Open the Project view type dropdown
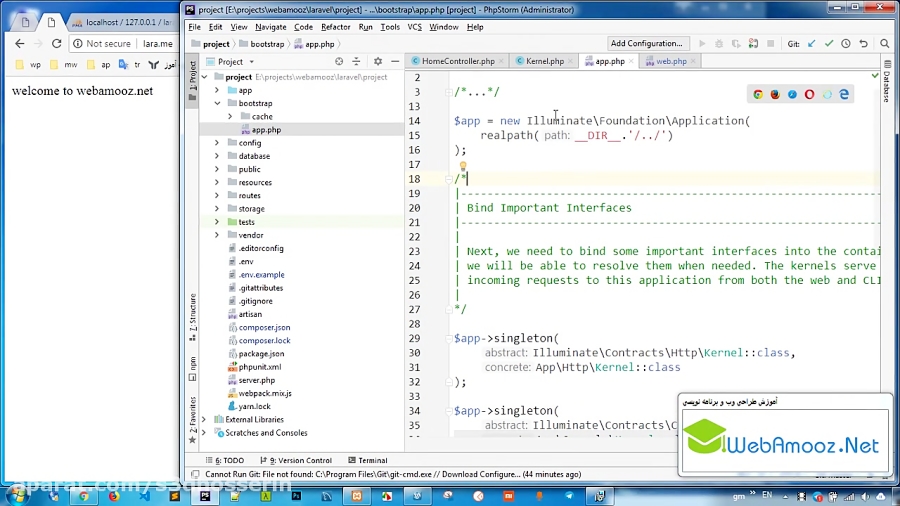Viewport: 900px width, 506px height. (x=230, y=62)
